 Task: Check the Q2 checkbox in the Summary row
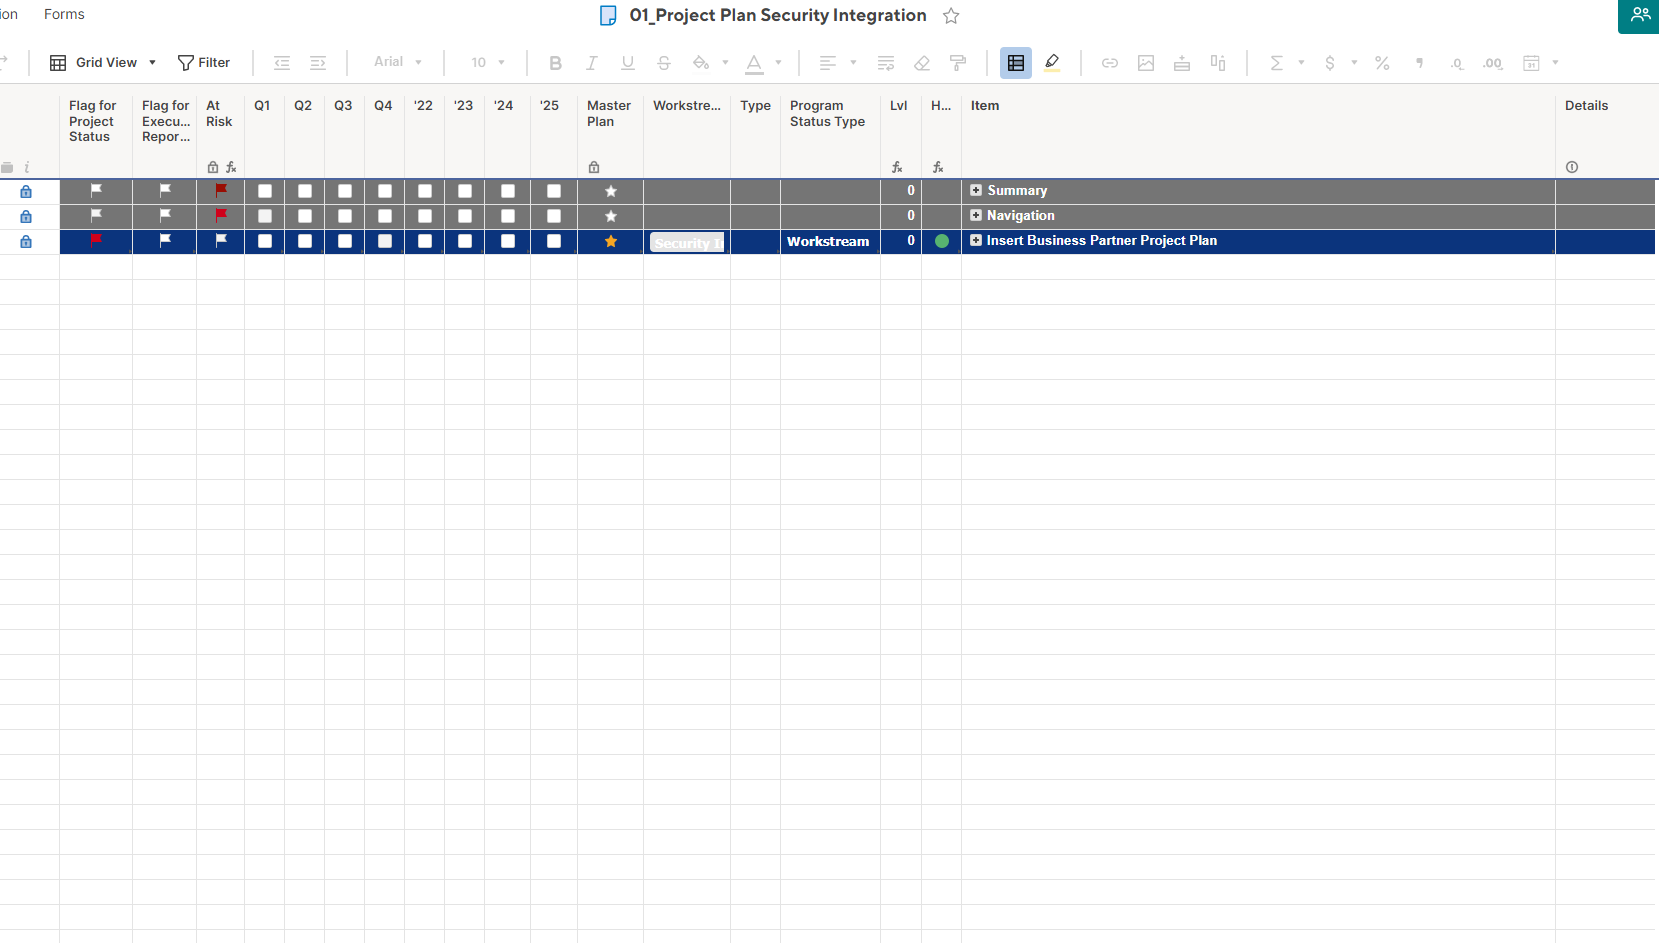pyautogui.click(x=305, y=191)
